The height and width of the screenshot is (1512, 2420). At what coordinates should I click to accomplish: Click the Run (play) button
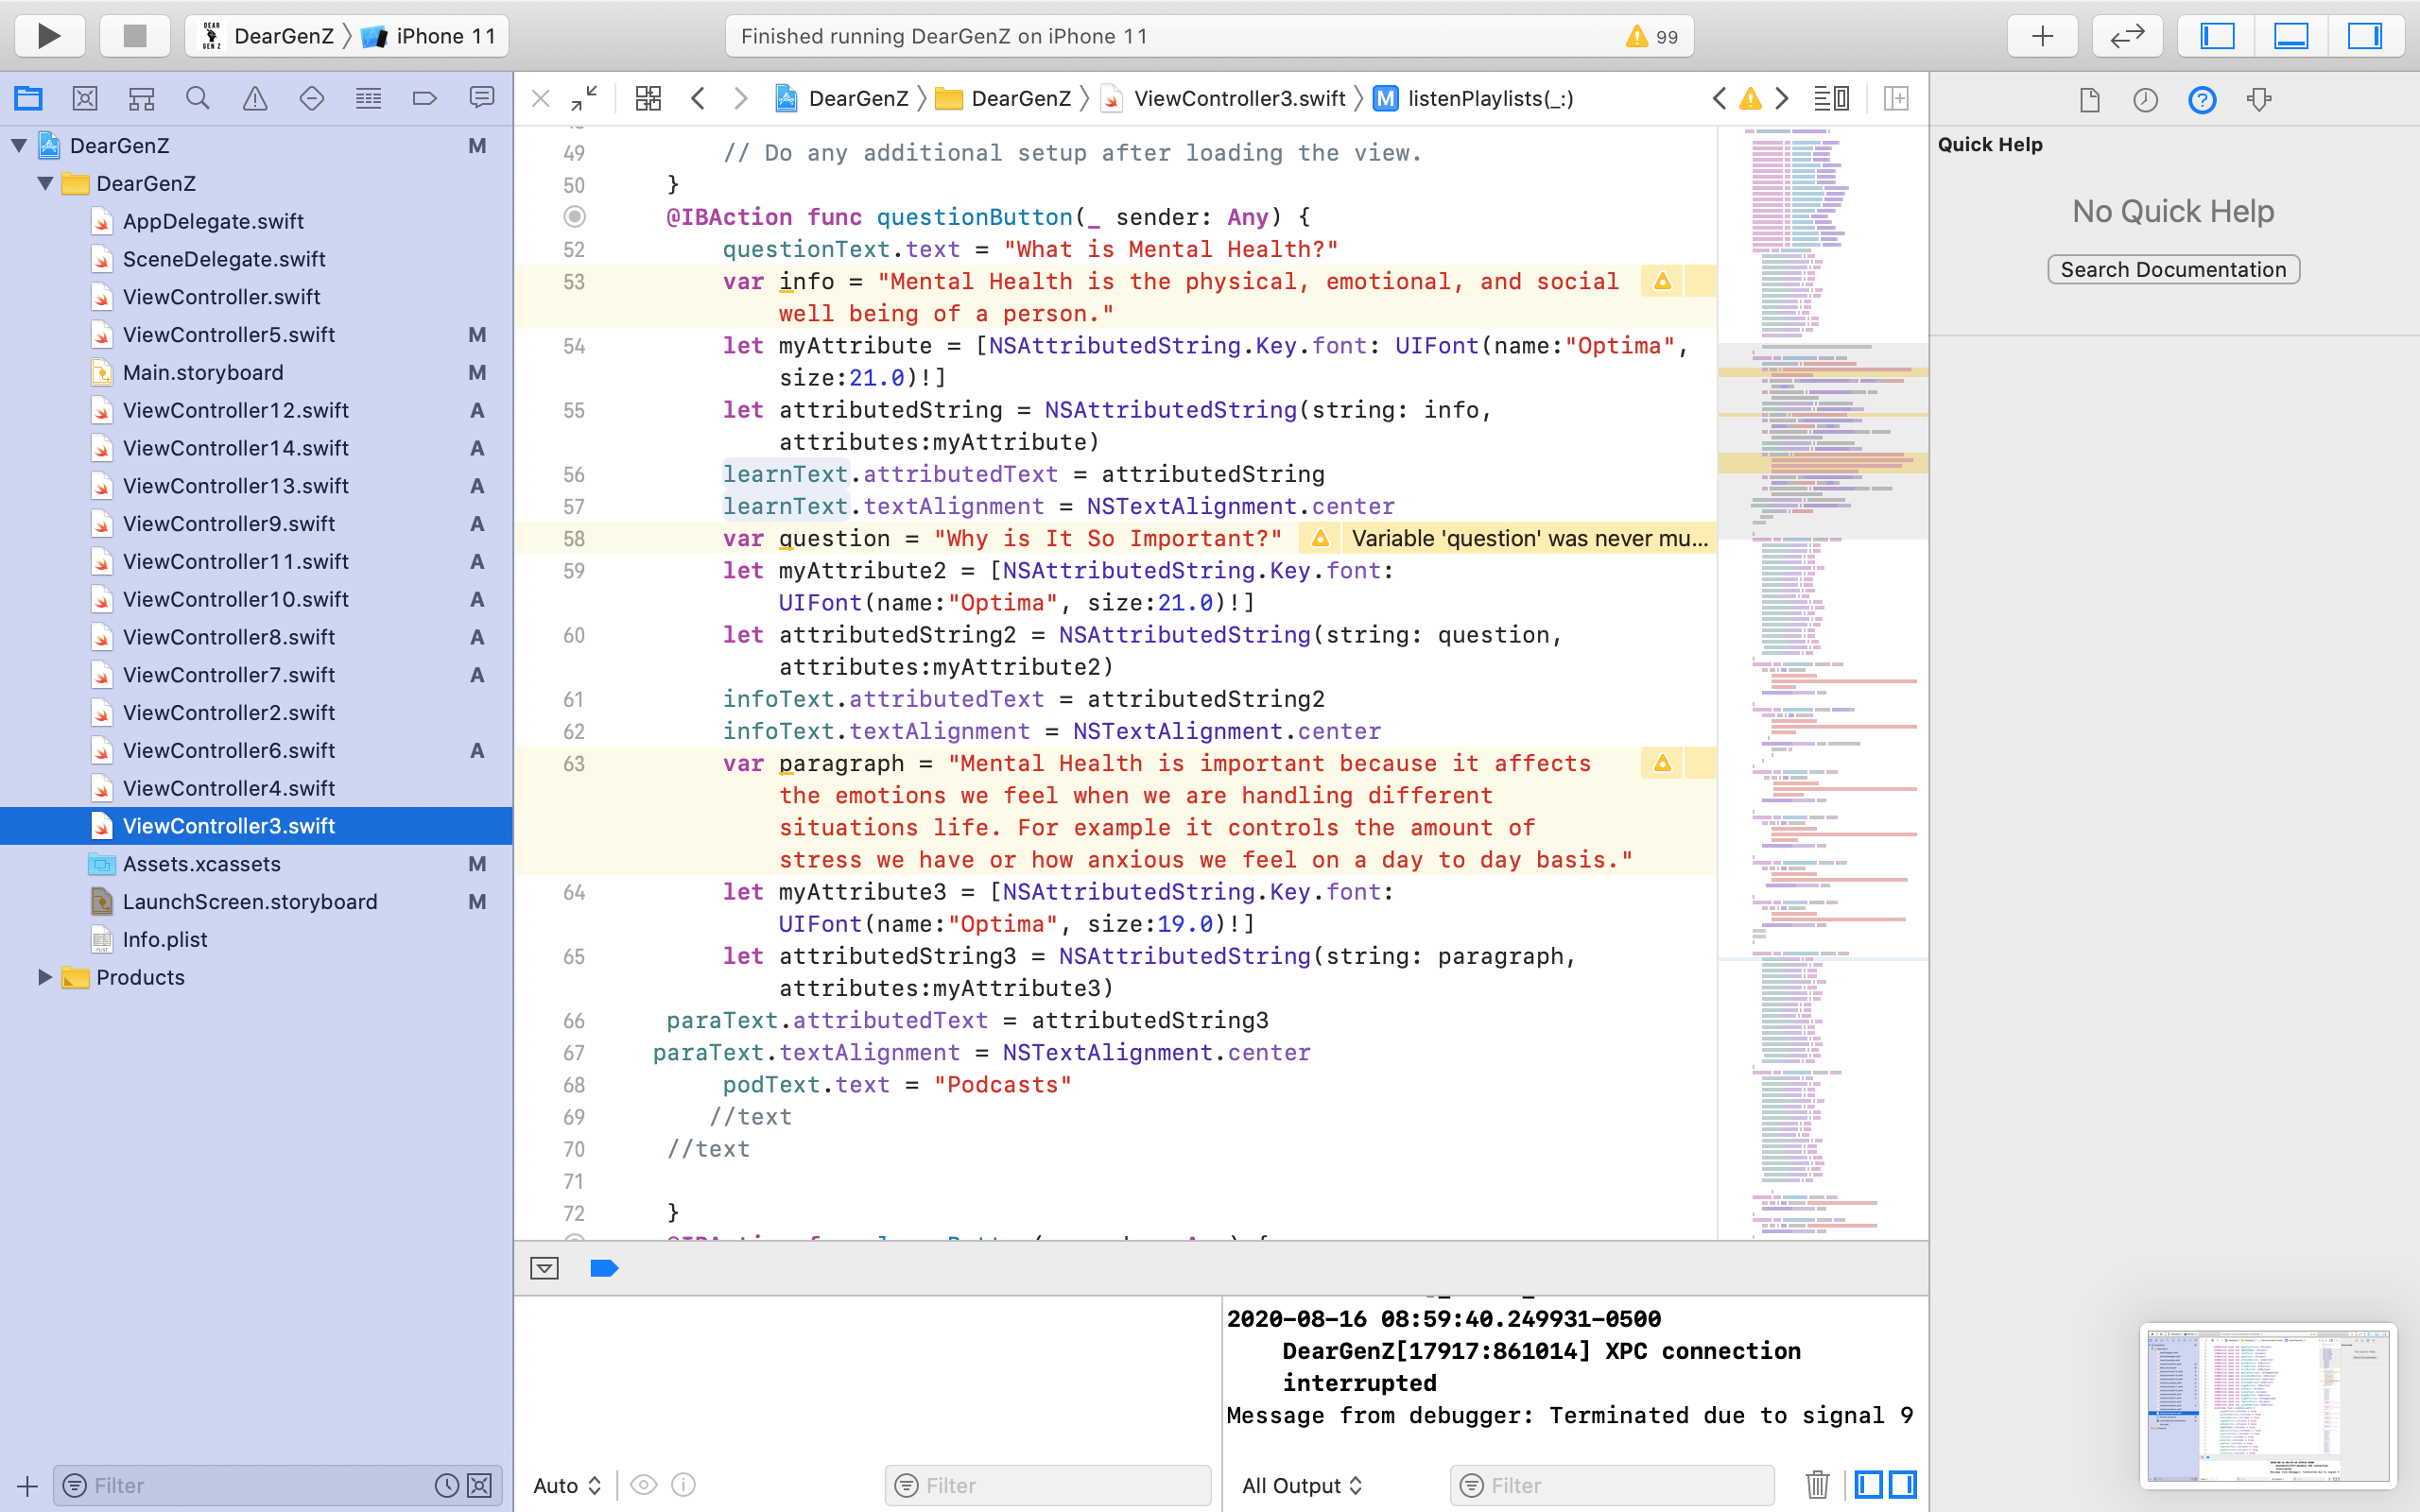click(x=48, y=36)
